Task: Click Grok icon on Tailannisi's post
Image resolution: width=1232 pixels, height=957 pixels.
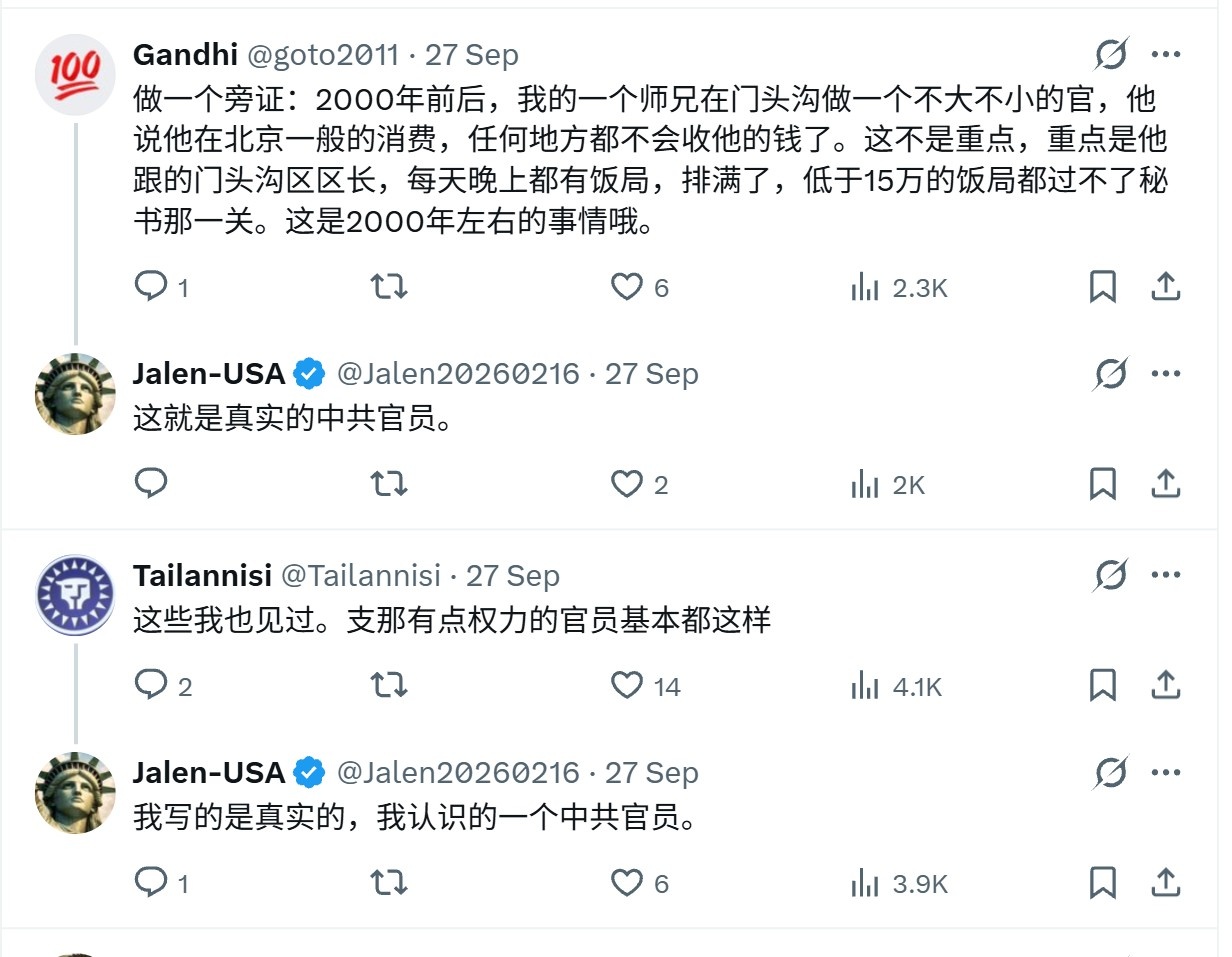Action: coord(1111,576)
